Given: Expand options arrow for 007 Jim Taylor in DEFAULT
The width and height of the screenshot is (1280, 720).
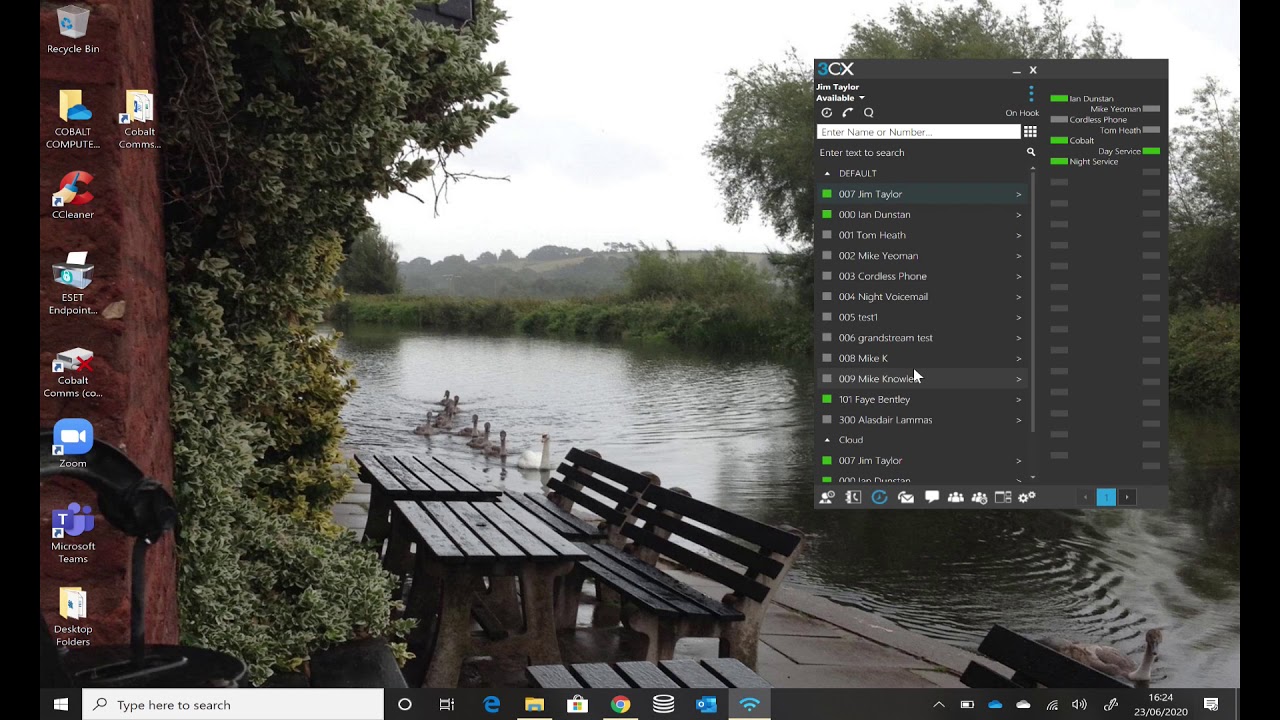Looking at the screenshot, I should coord(1019,194).
